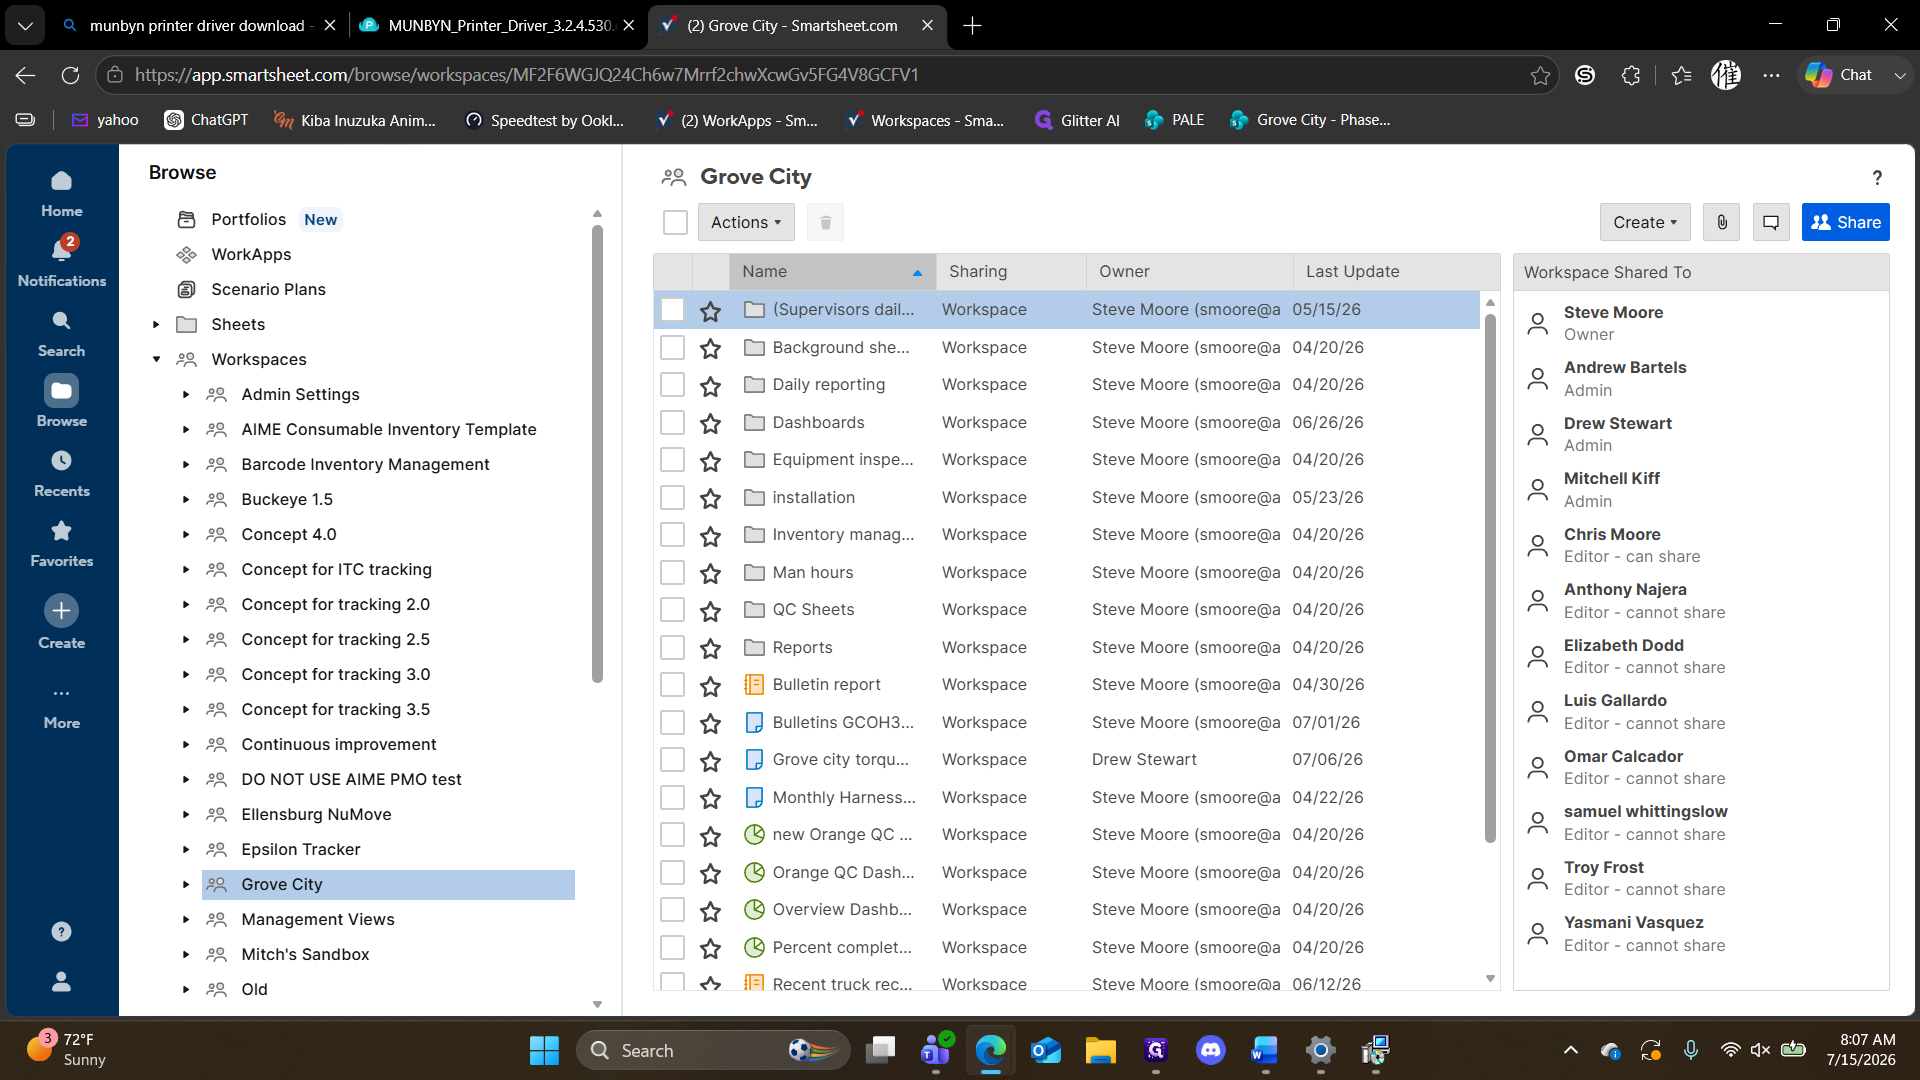Open Favorites in the left rail

point(61,544)
